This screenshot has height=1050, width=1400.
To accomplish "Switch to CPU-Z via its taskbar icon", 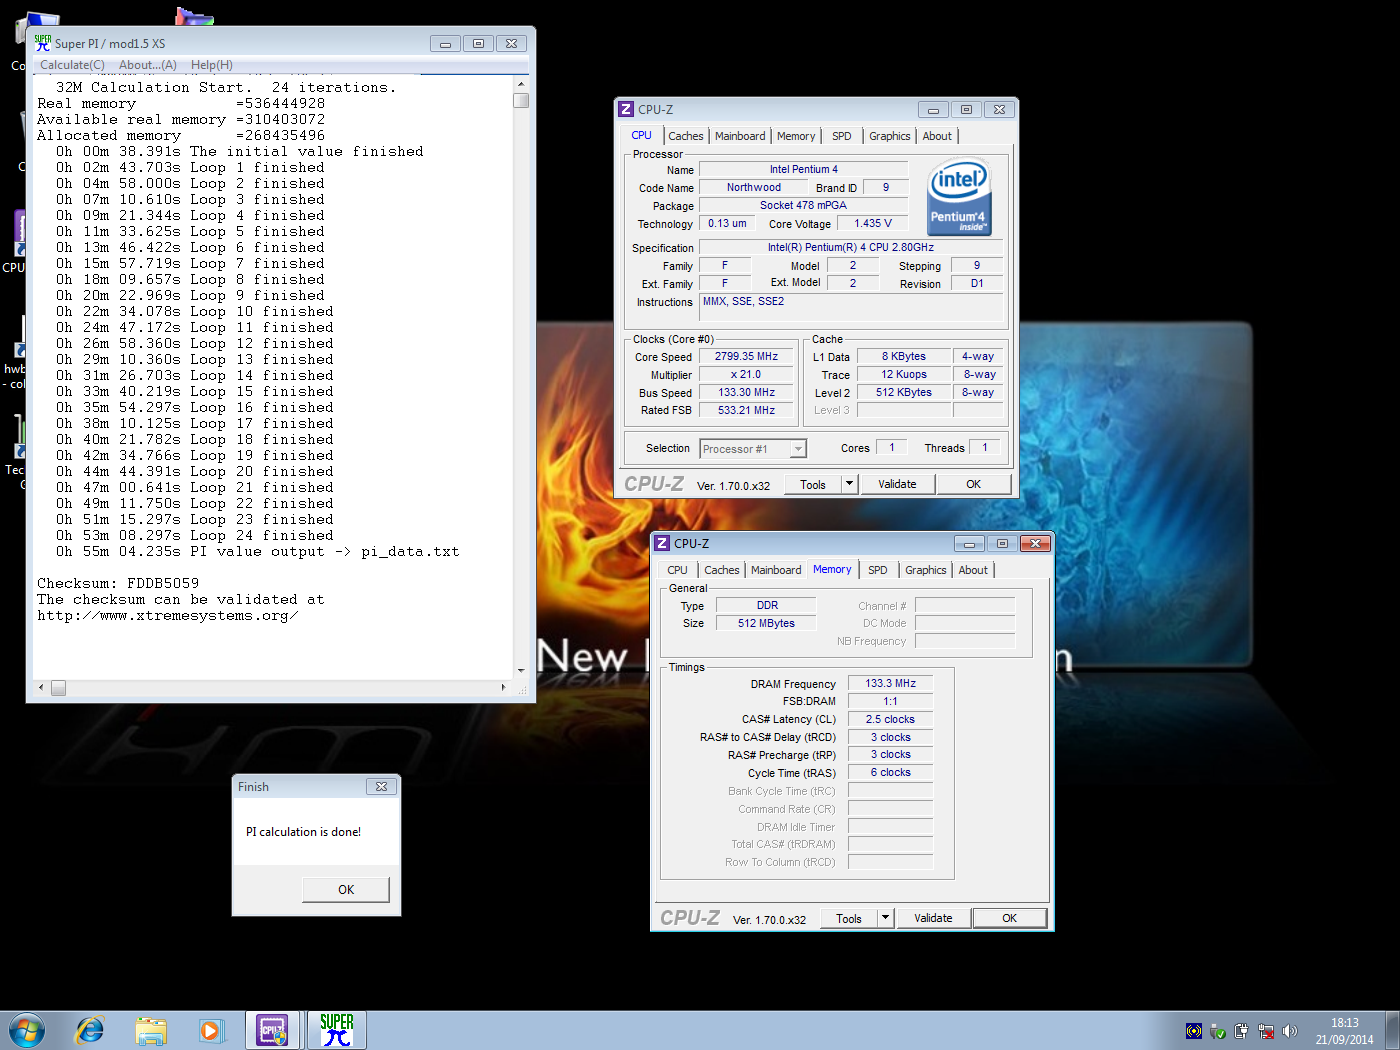I will click(x=273, y=1030).
